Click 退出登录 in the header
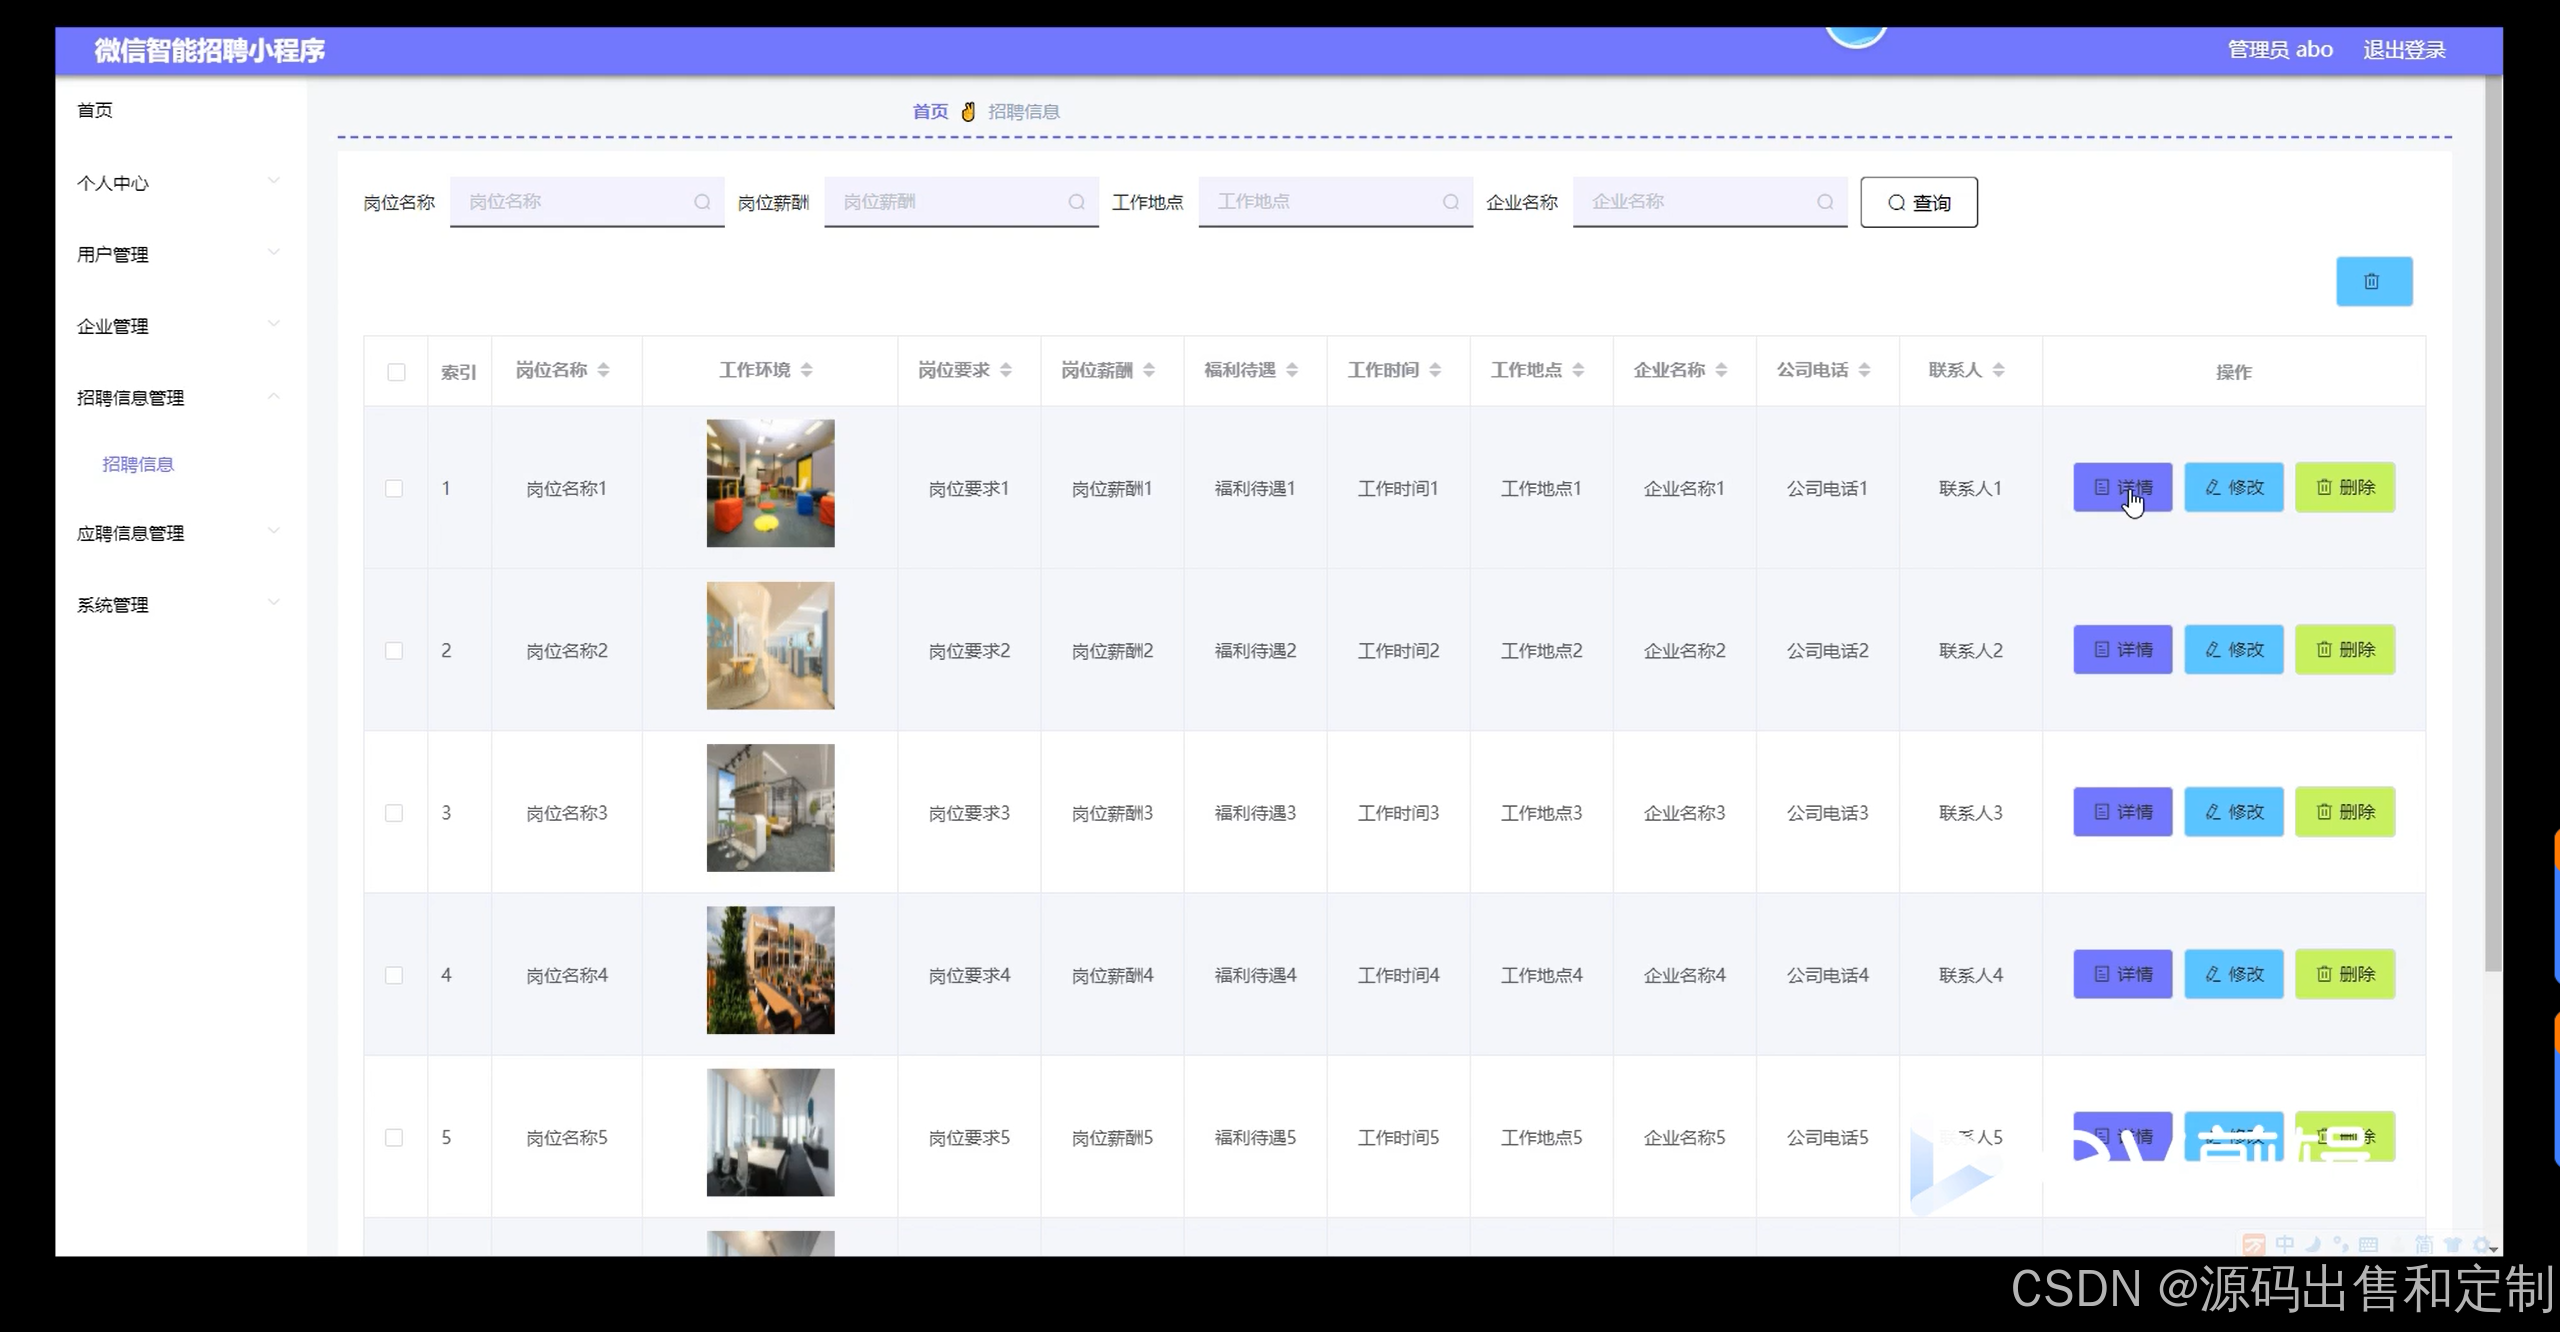This screenshot has width=2560, height=1332. [x=2403, y=50]
